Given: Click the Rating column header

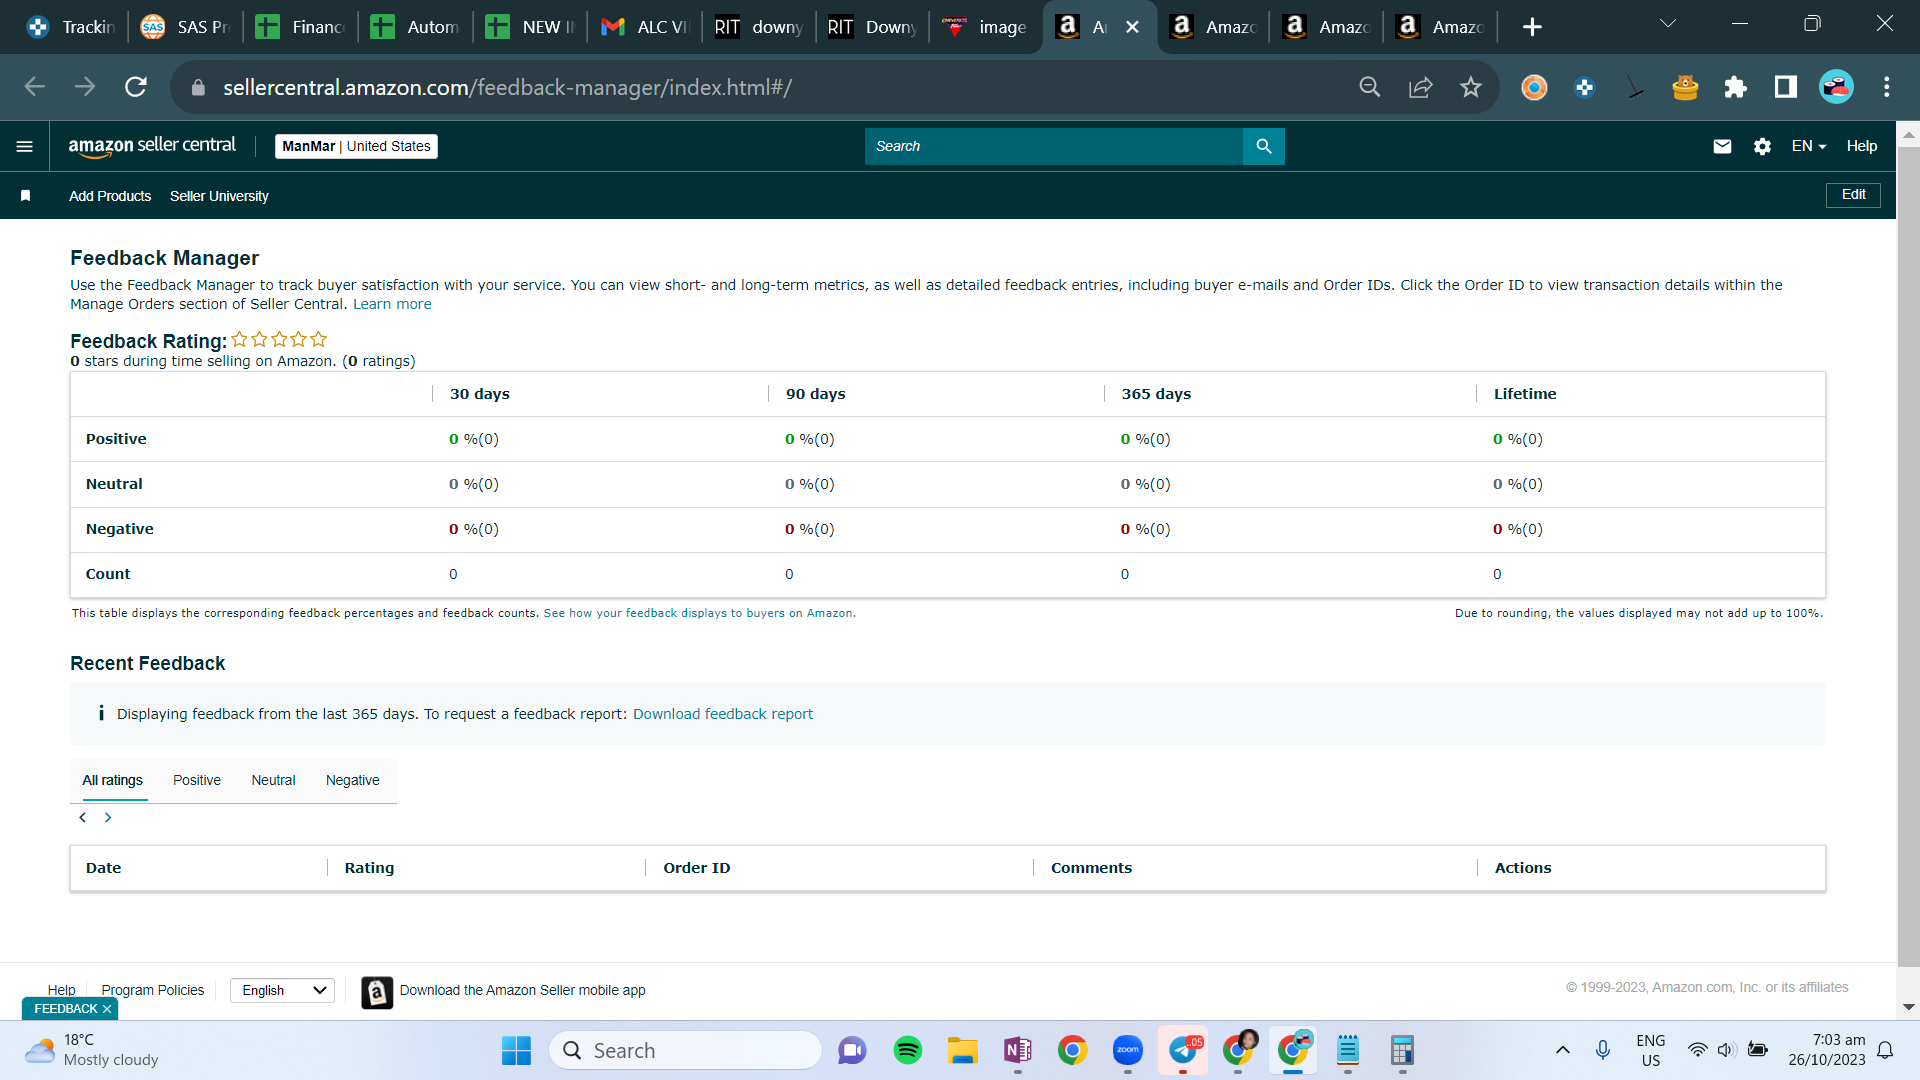Looking at the screenshot, I should [x=369, y=868].
